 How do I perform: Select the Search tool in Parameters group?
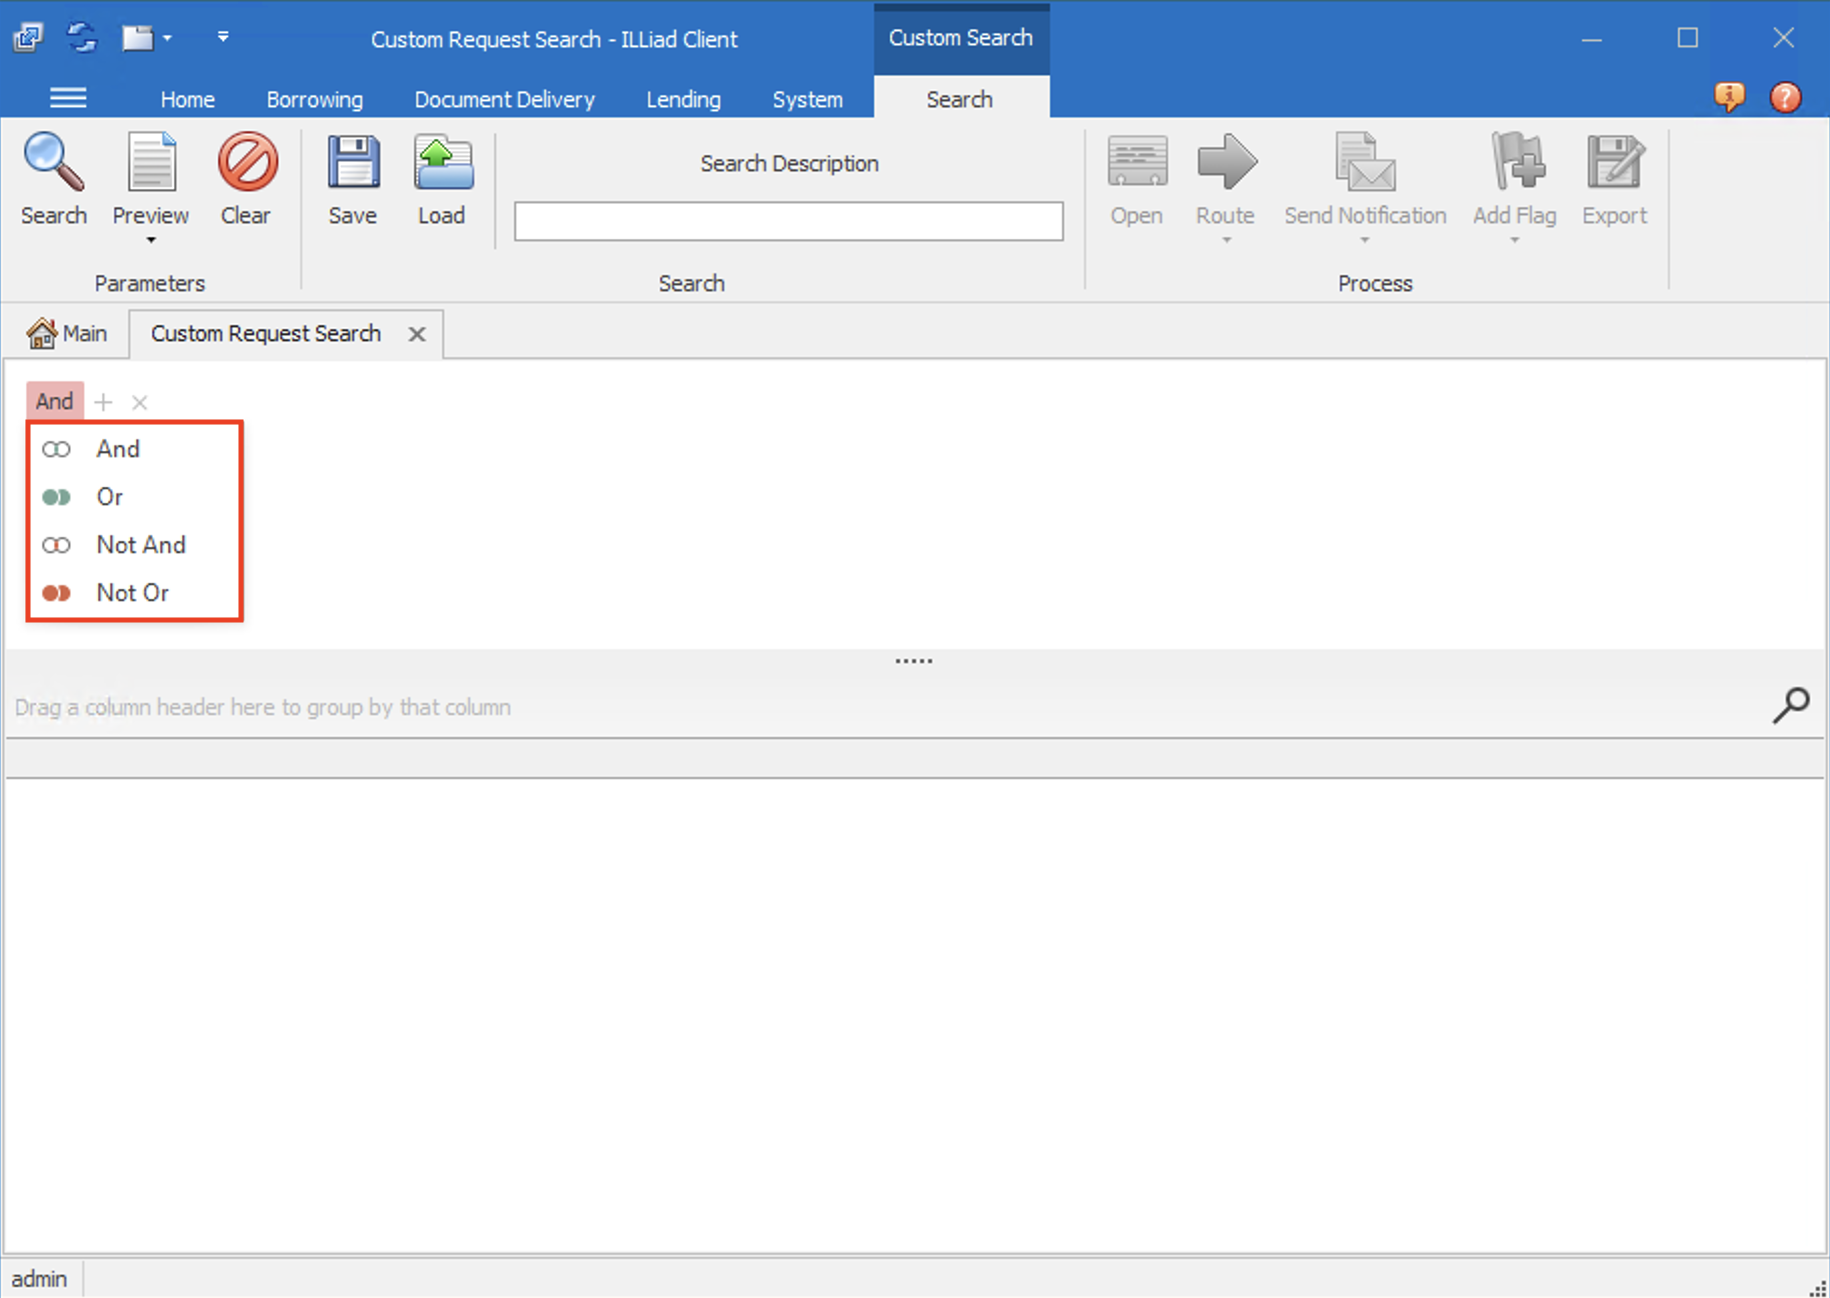tap(54, 180)
